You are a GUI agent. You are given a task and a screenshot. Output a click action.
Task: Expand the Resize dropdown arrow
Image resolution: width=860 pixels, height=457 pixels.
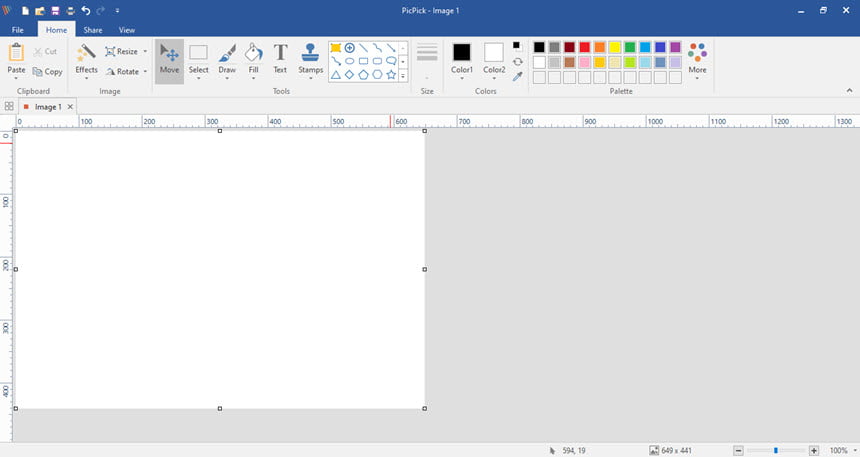point(145,51)
